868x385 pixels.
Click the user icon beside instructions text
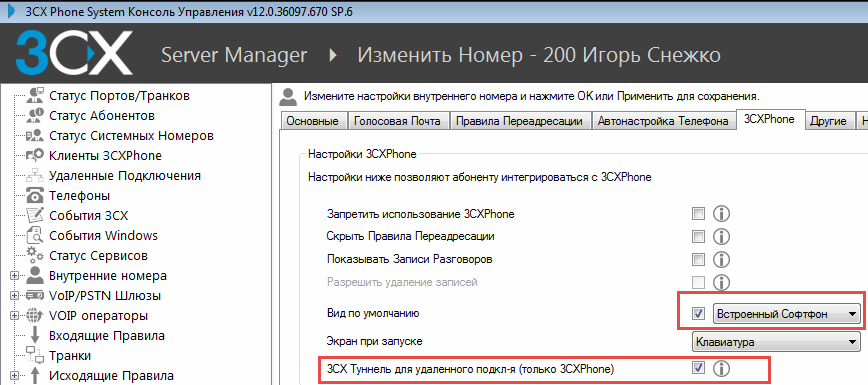tap(288, 96)
